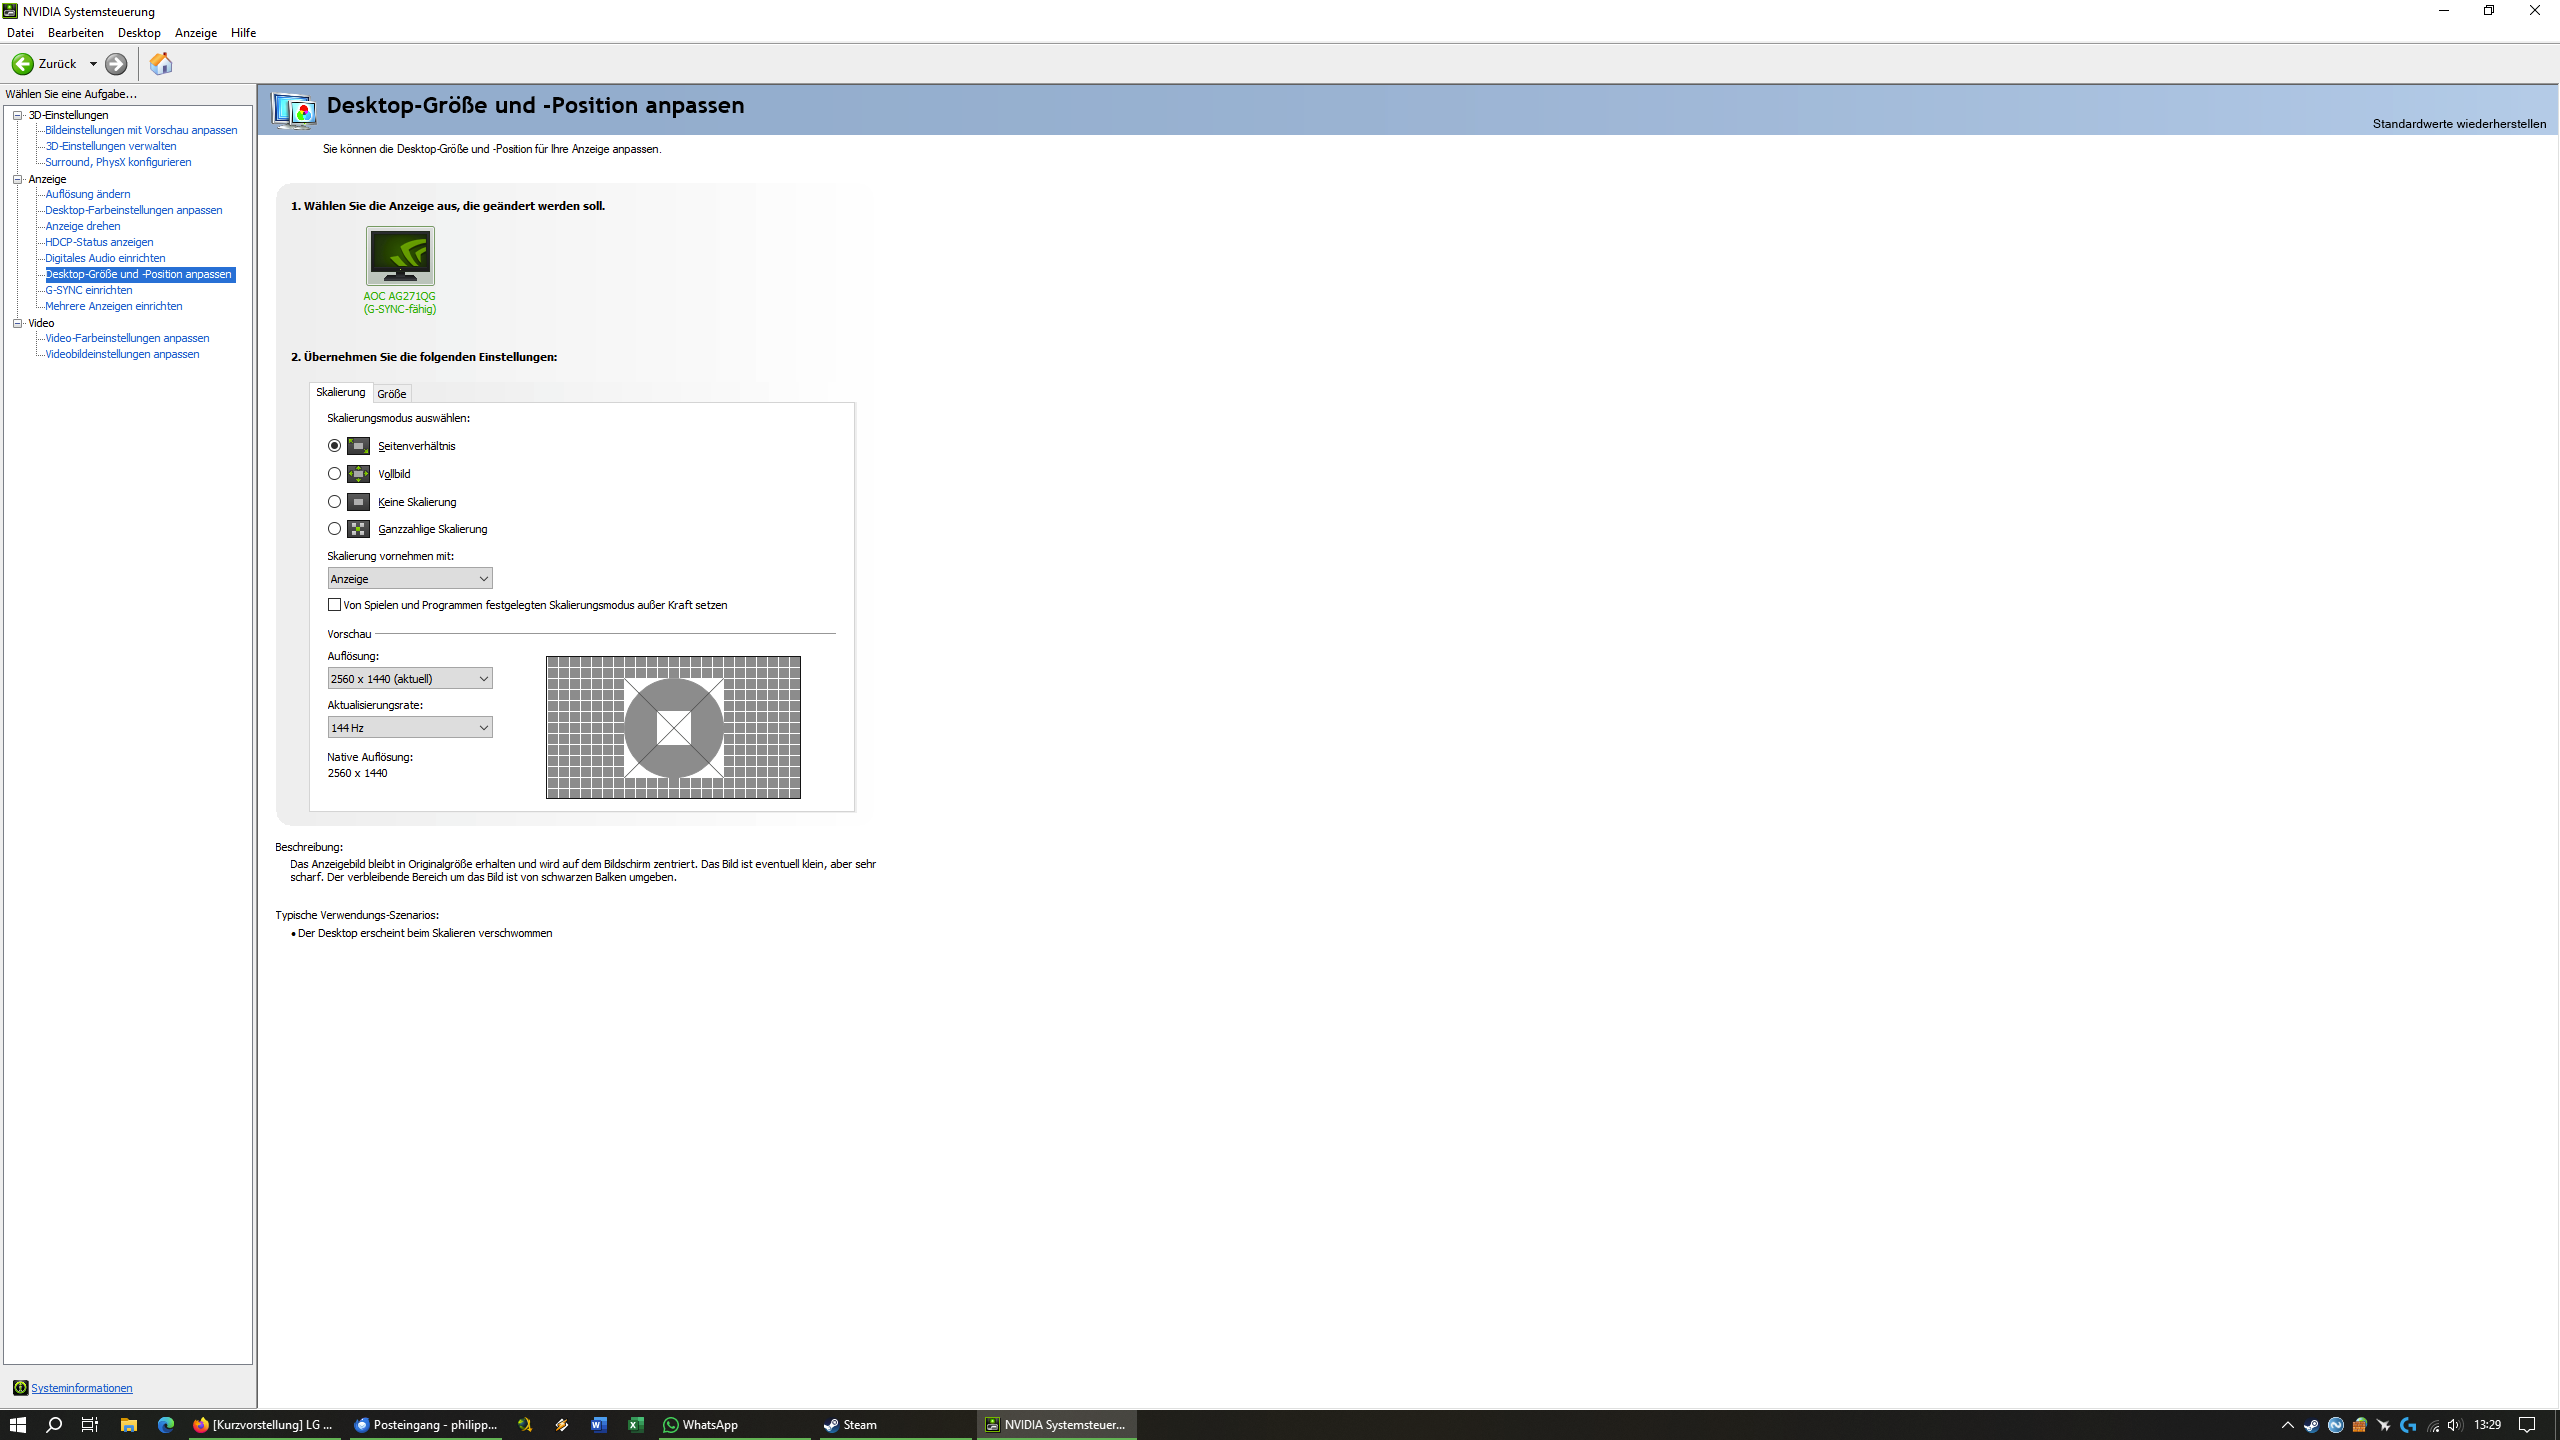Select the Vollbild scaling radio button
Image resolution: width=2560 pixels, height=1440 pixels.
click(334, 474)
